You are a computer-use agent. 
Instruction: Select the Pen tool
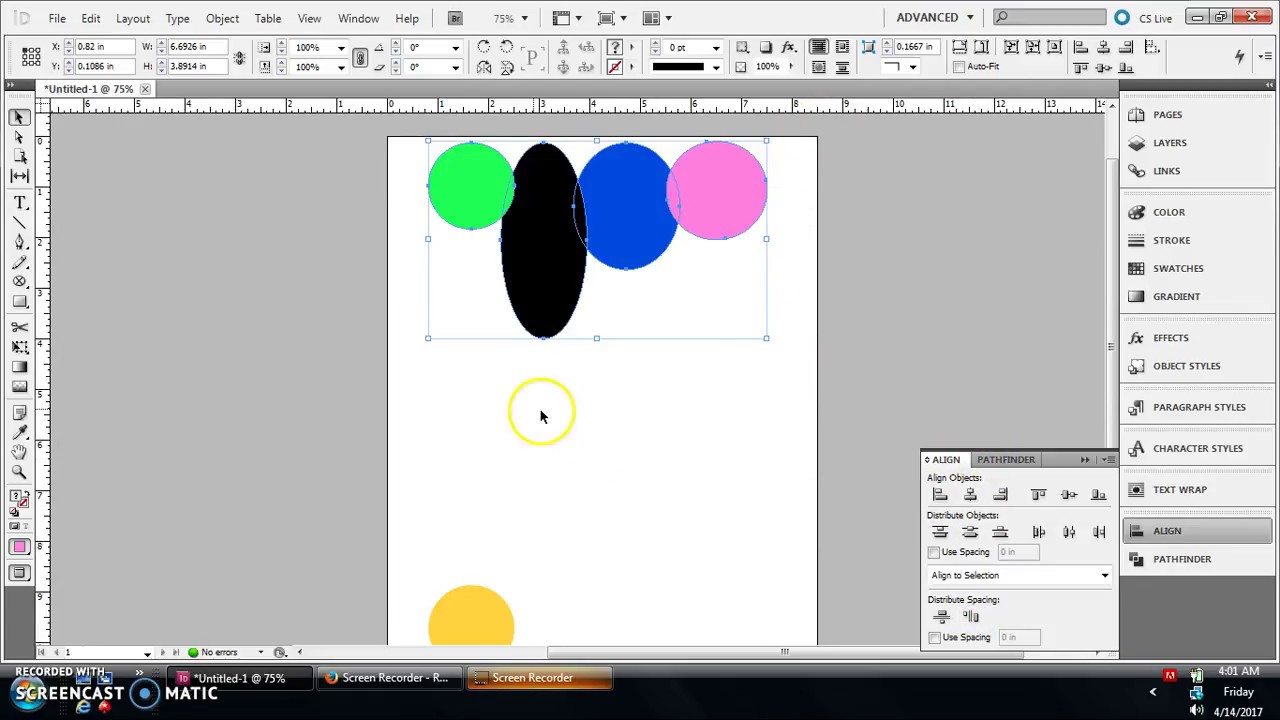point(19,242)
